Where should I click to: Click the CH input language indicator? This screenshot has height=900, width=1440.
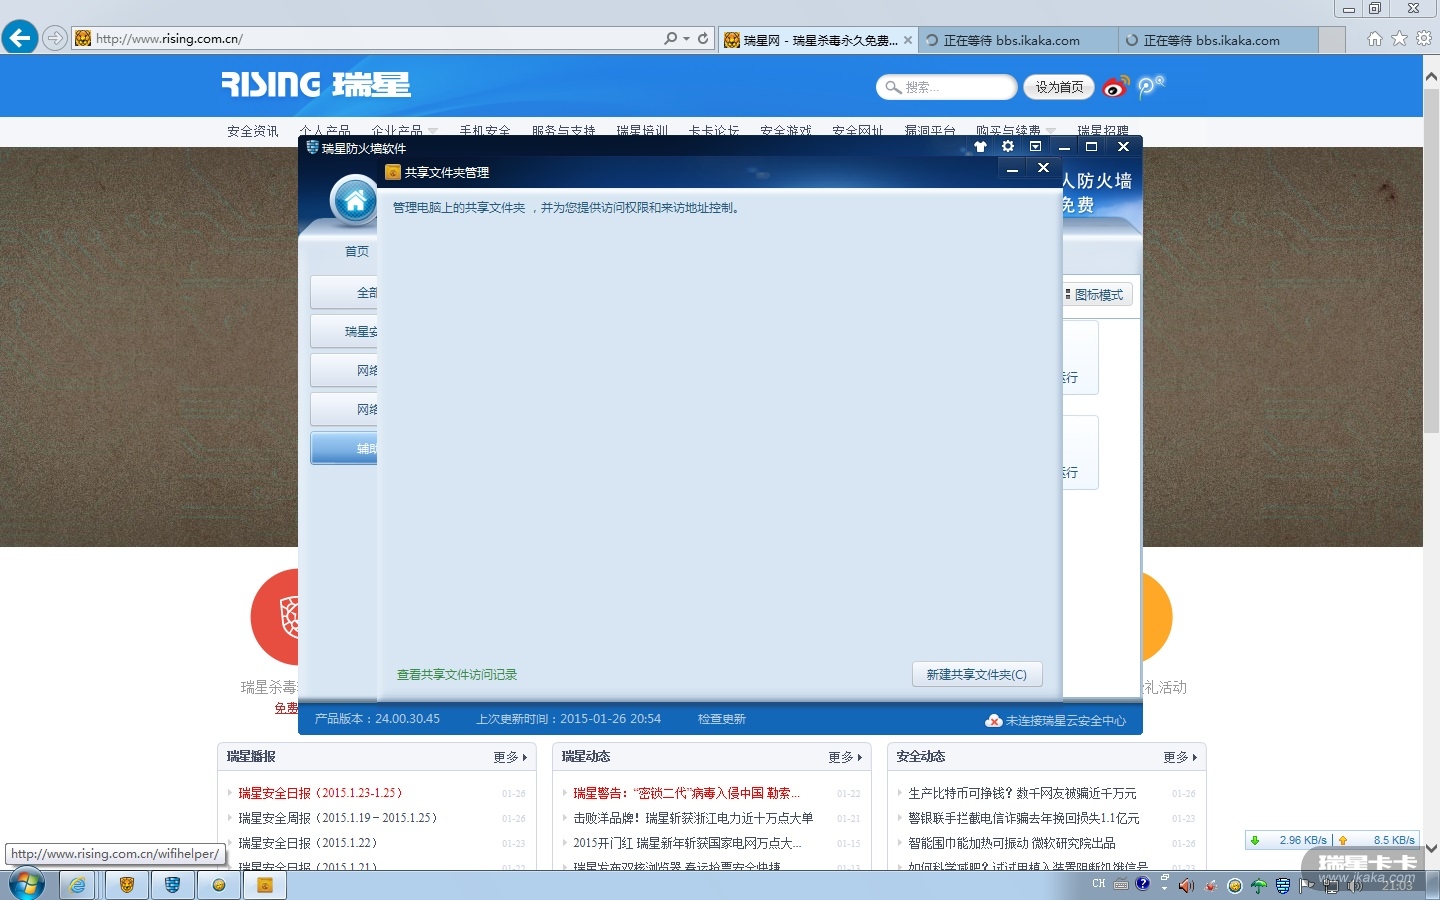pos(1099,884)
